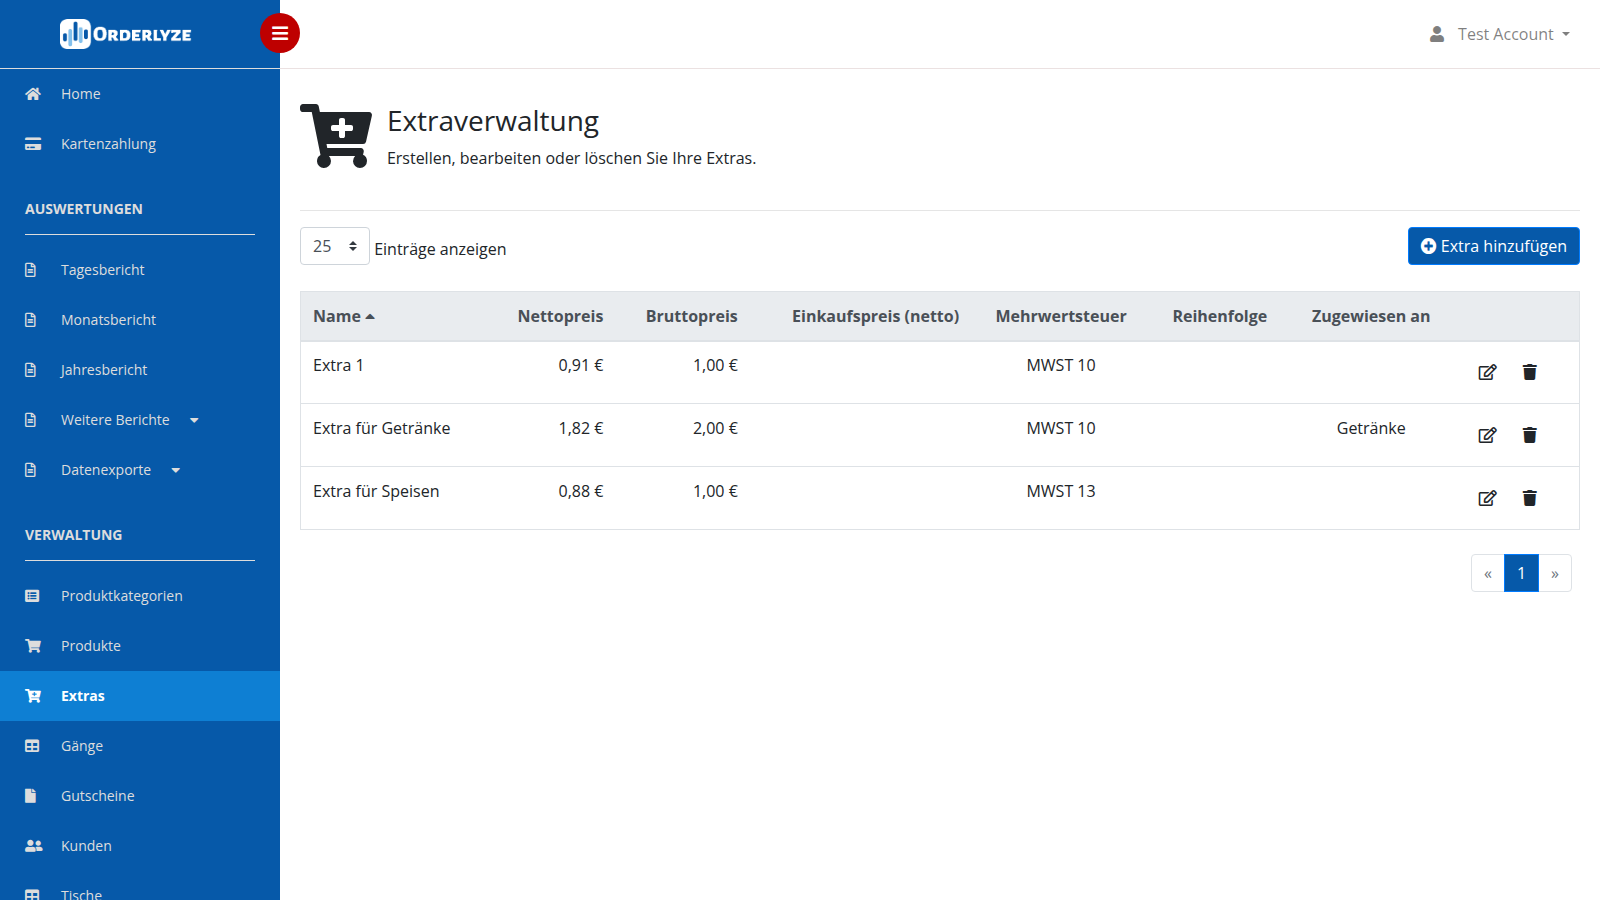Go to Home in sidebar
The image size is (1600, 900).
point(140,94)
